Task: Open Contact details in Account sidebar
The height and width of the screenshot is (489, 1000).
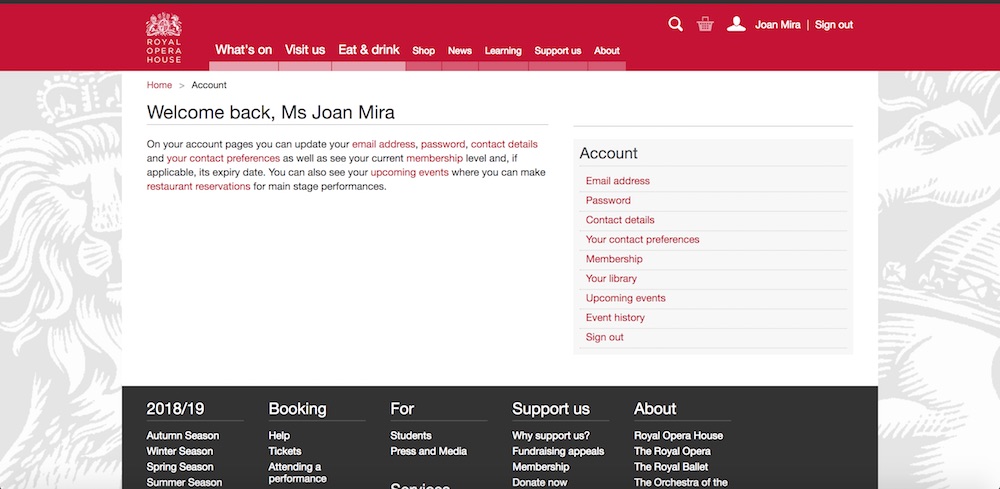Action: [620, 220]
